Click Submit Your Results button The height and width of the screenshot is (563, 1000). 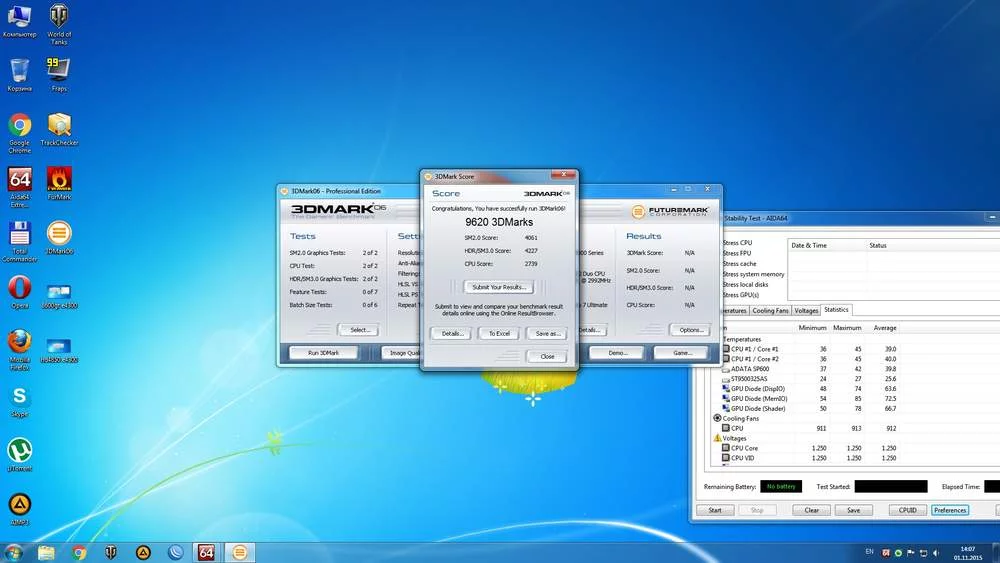pyautogui.click(x=499, y=287)
